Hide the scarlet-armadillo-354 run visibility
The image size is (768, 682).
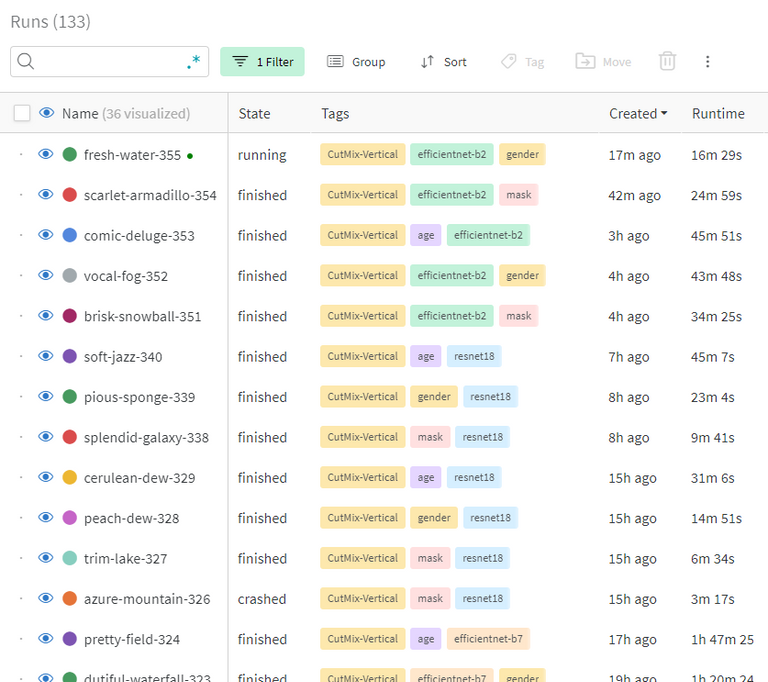tap(46, 195)
